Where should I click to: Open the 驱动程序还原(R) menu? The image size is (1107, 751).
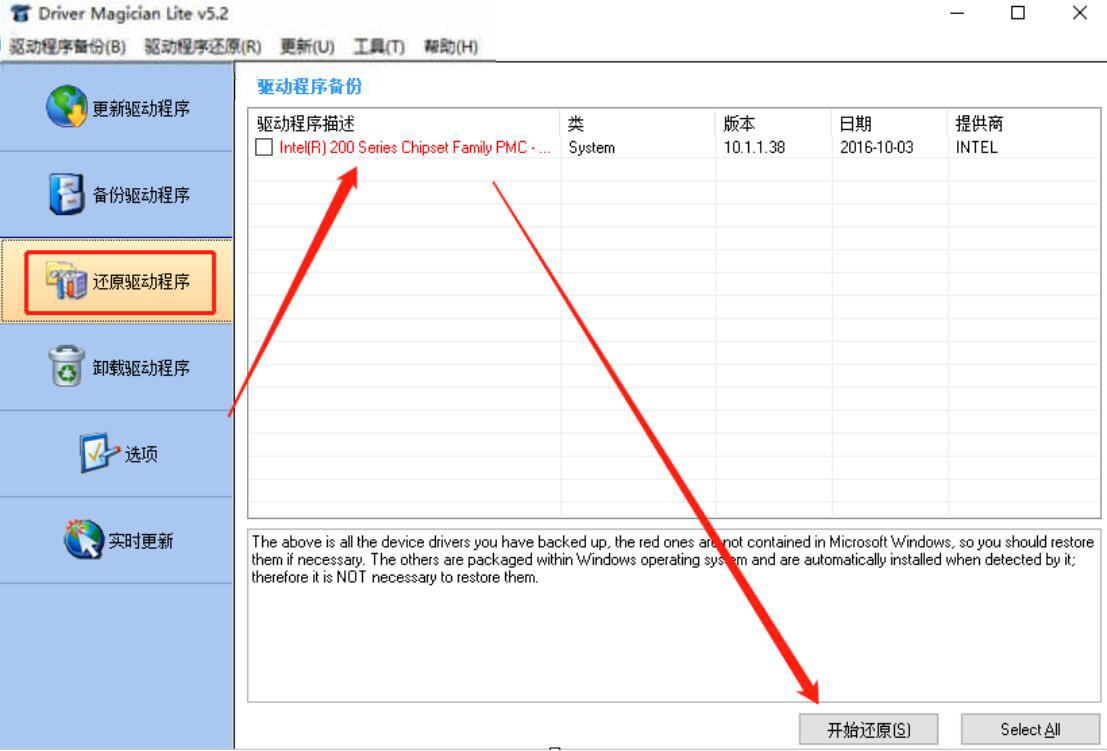coord(203,47)
